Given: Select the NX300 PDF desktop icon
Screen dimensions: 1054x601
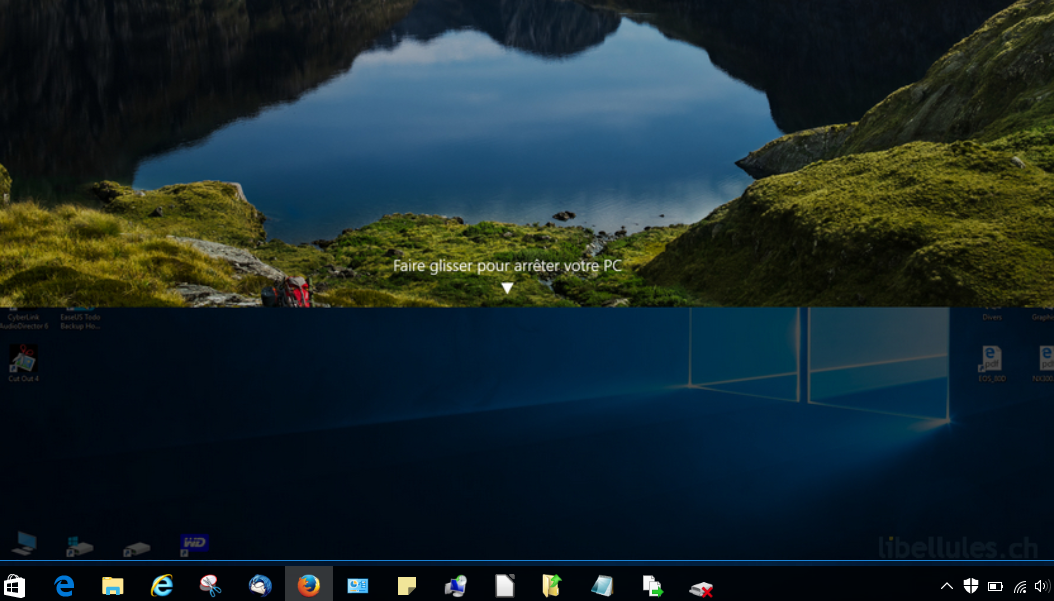Looking at the screenshot, I should tap(1044, 363).
